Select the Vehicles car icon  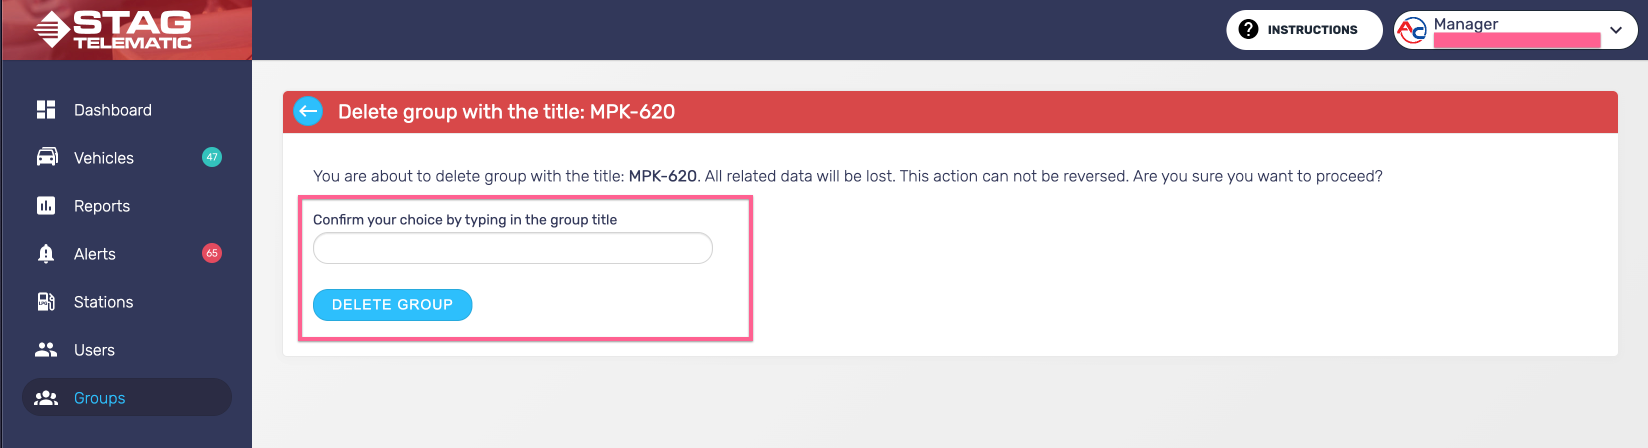[47, 157]
